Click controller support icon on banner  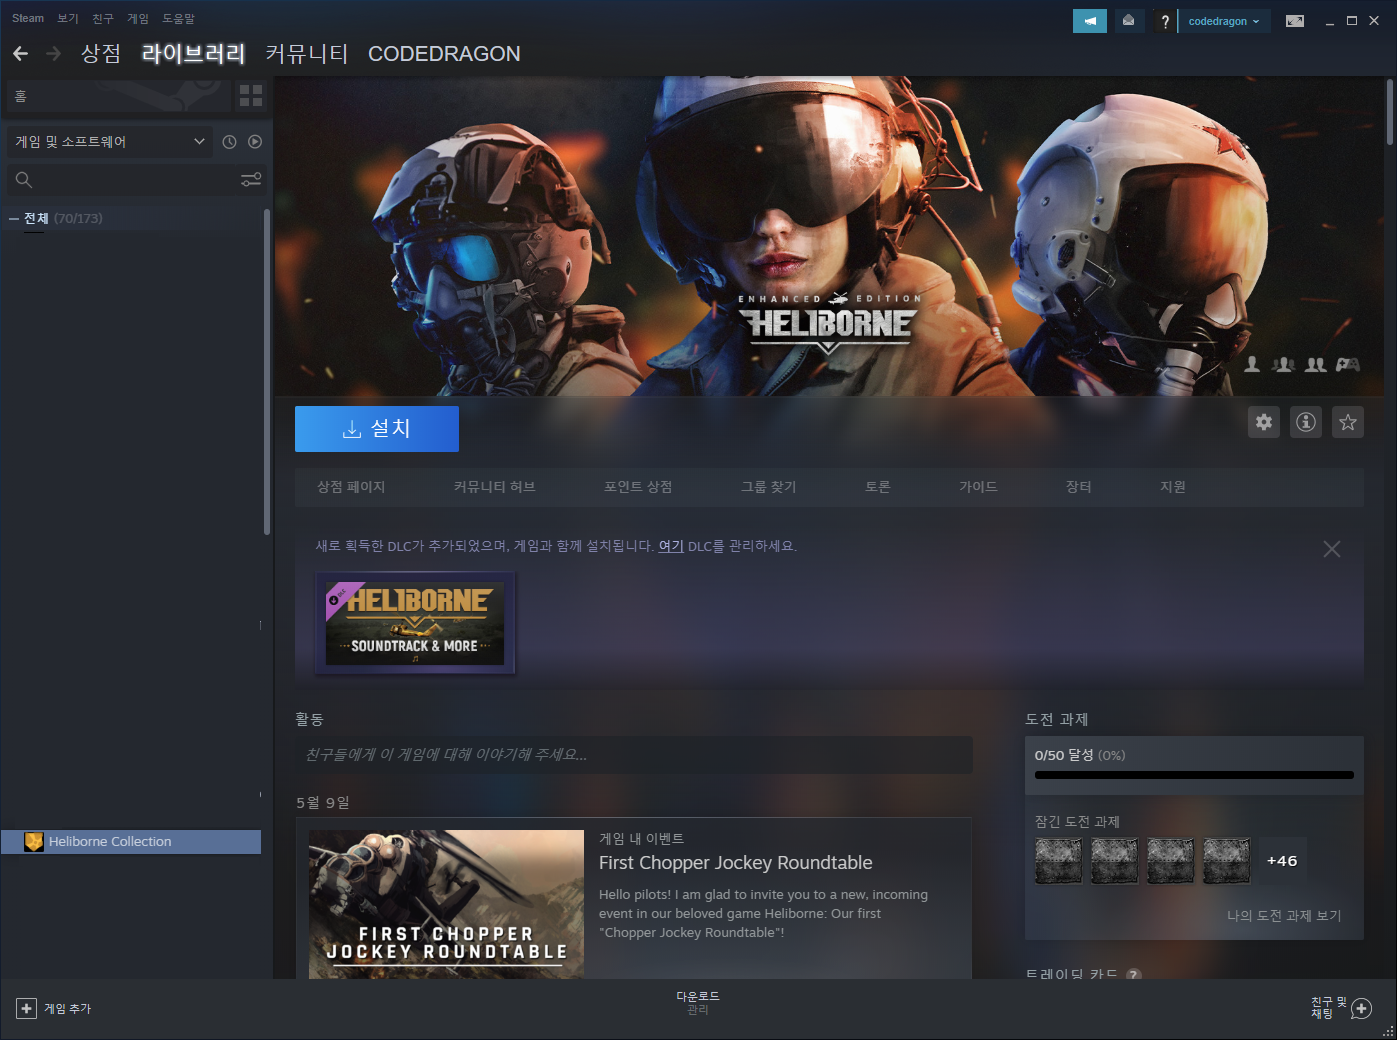click(x=1348, y=365)
